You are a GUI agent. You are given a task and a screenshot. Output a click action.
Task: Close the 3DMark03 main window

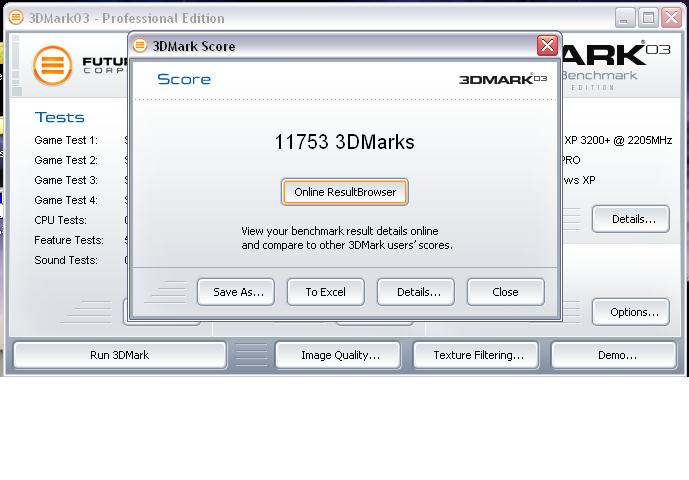click(x=672, y=18)
